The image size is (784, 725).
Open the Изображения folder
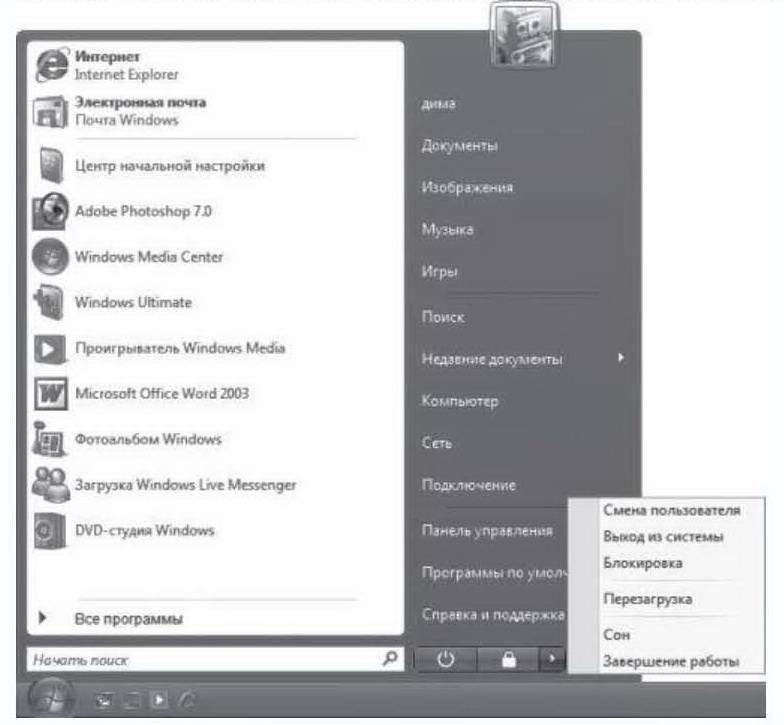[x=467, y=188]
